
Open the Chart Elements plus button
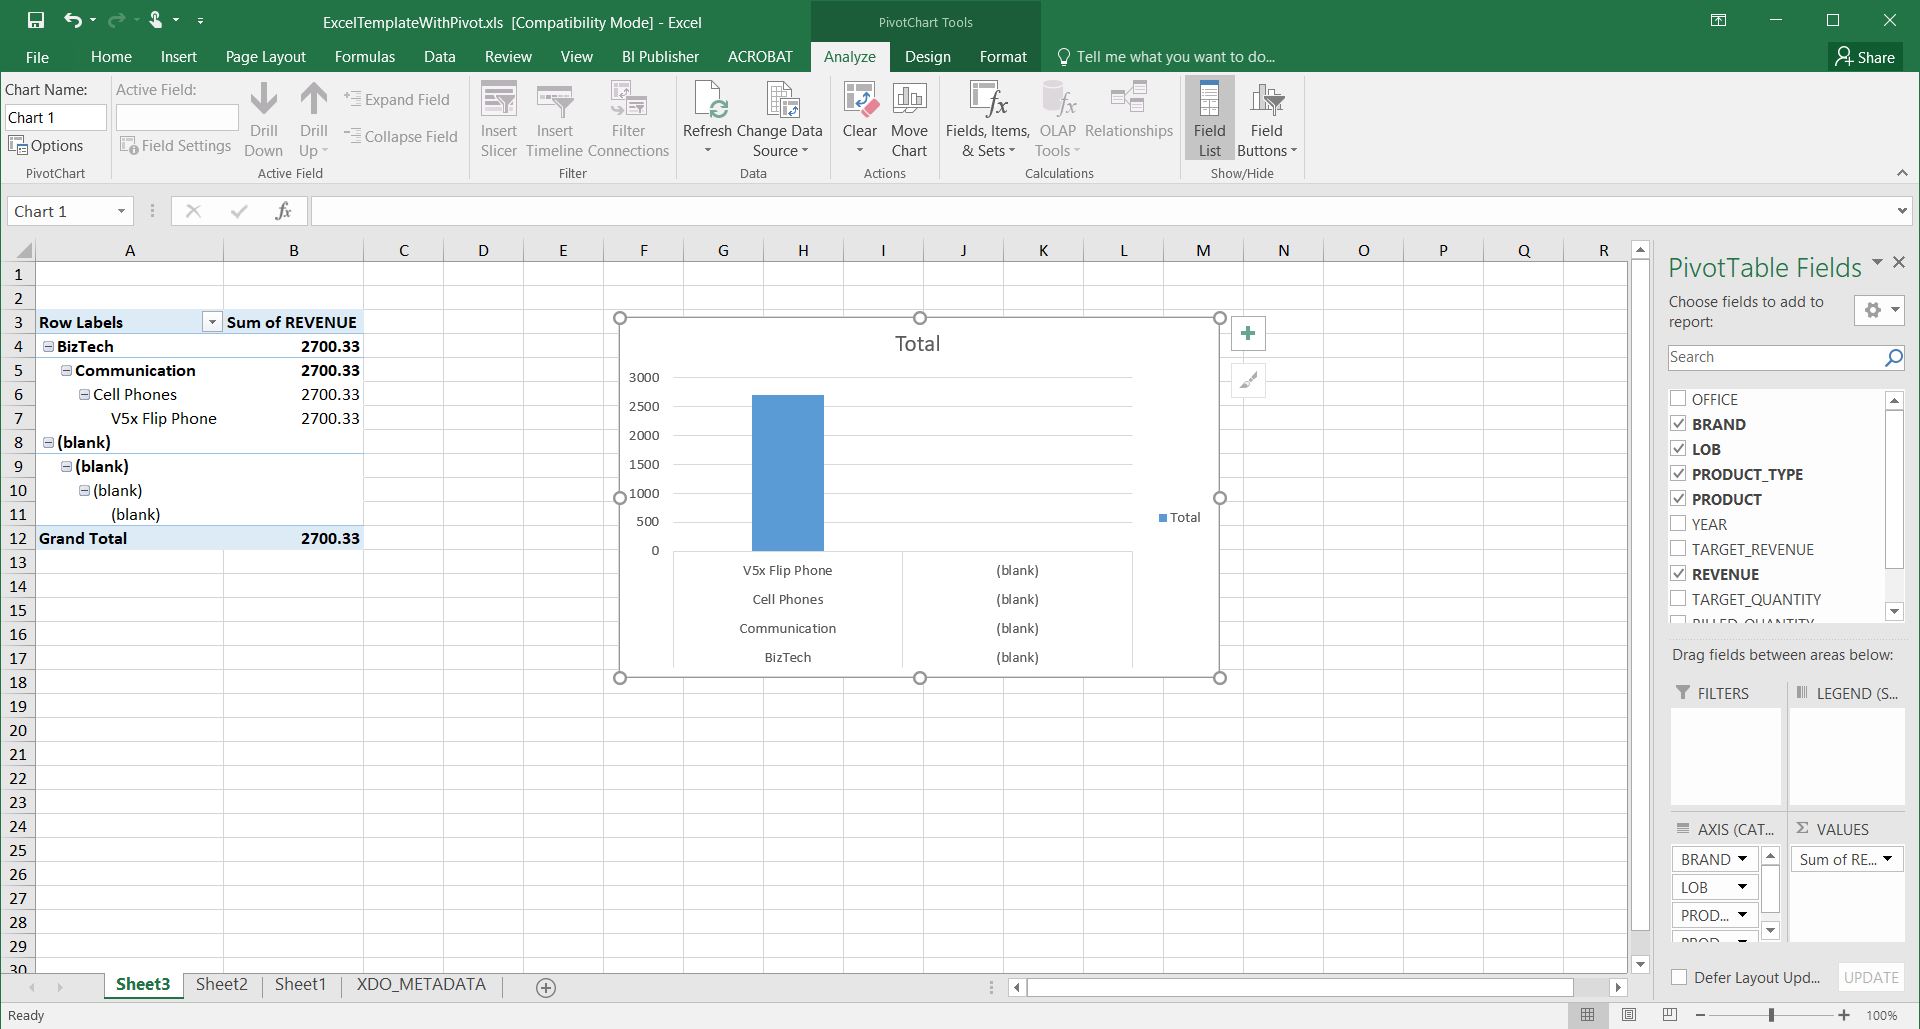(x=1248, y=334)
